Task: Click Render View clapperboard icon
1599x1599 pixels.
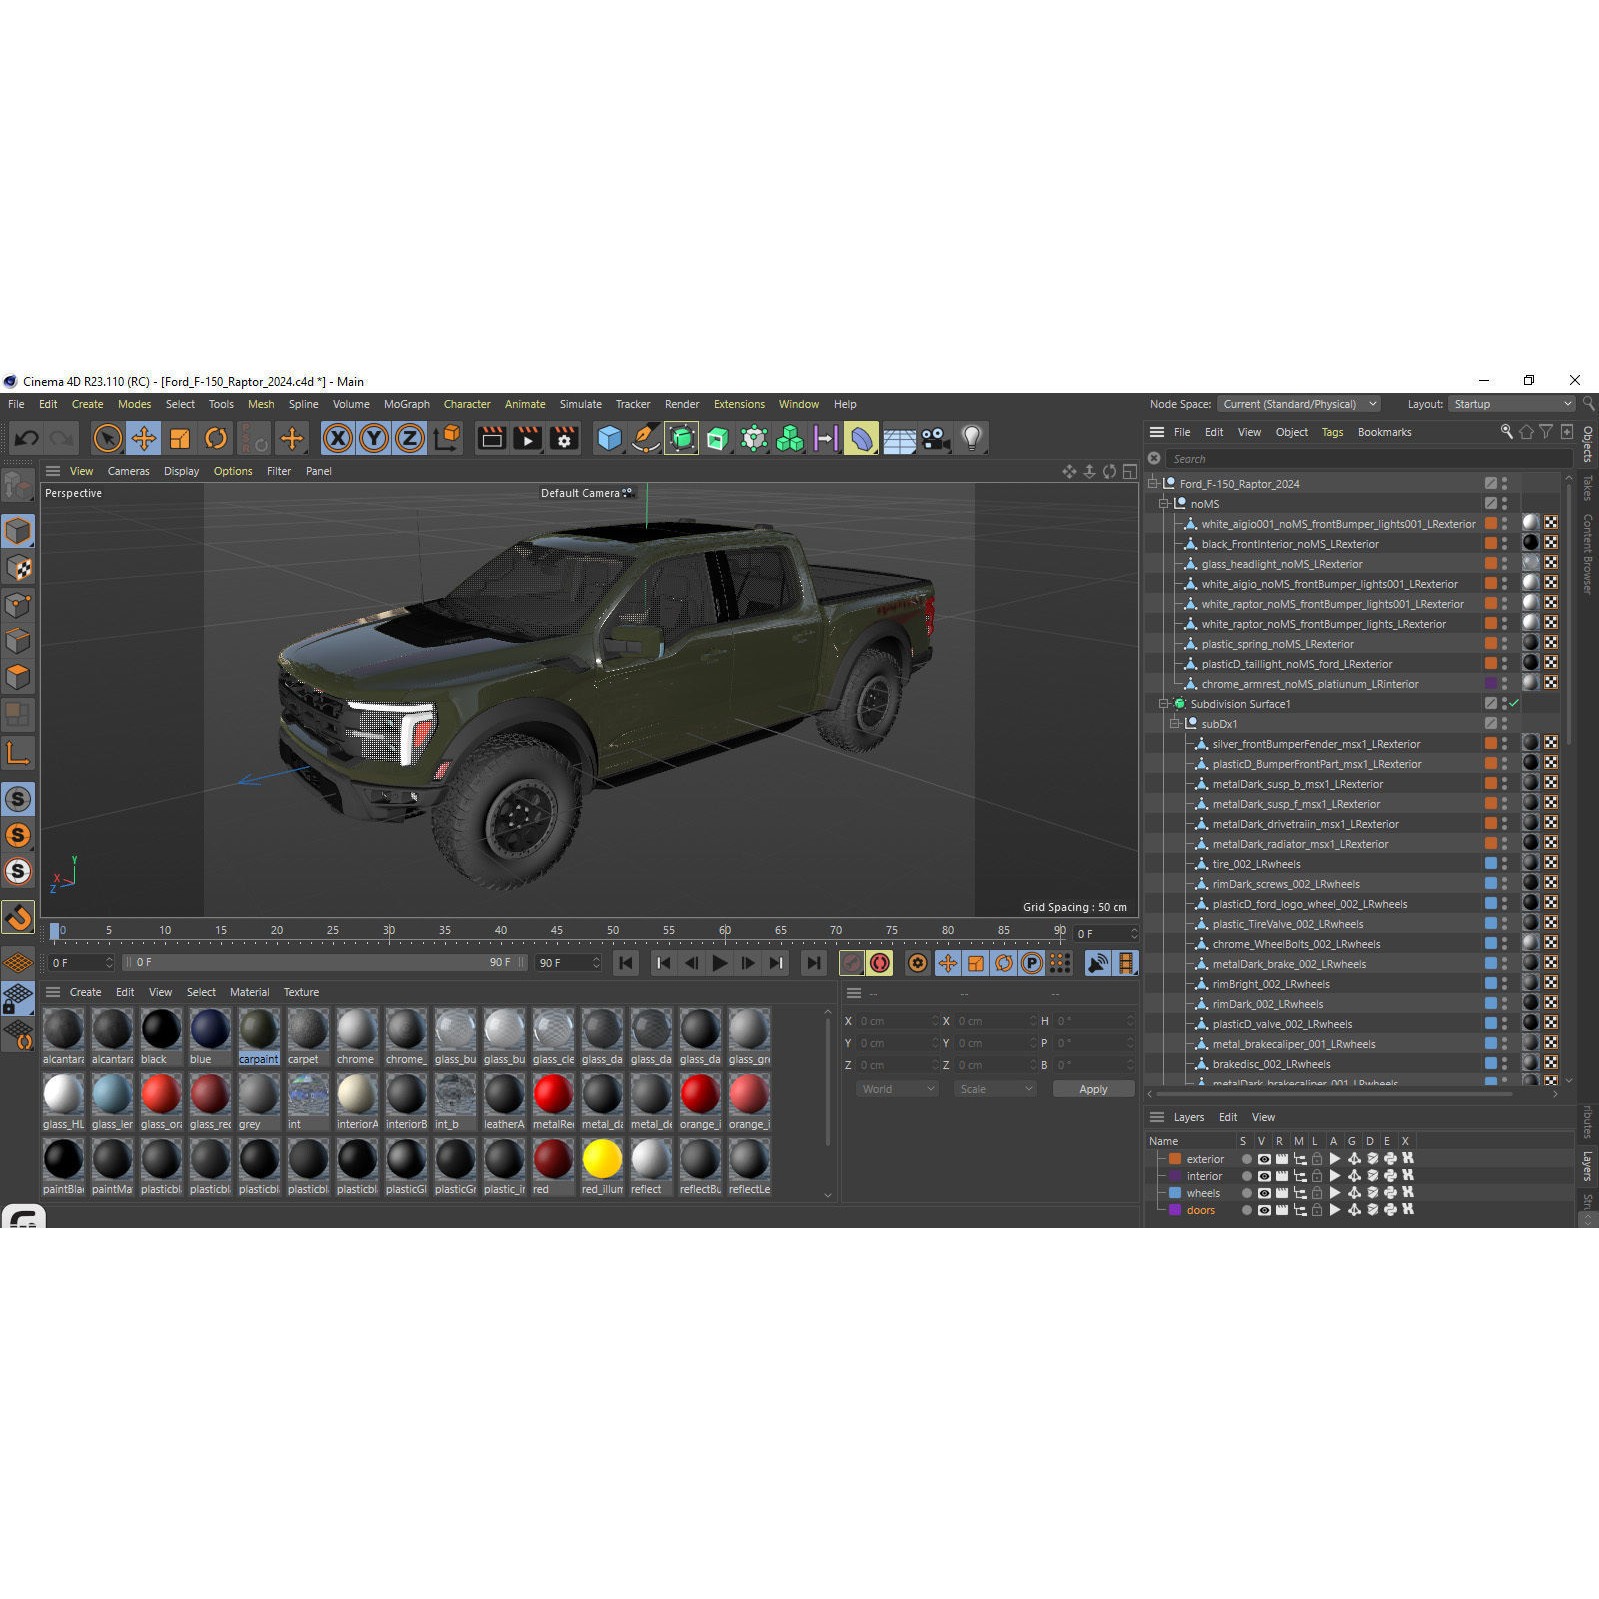Action: (x=492, y=438)
